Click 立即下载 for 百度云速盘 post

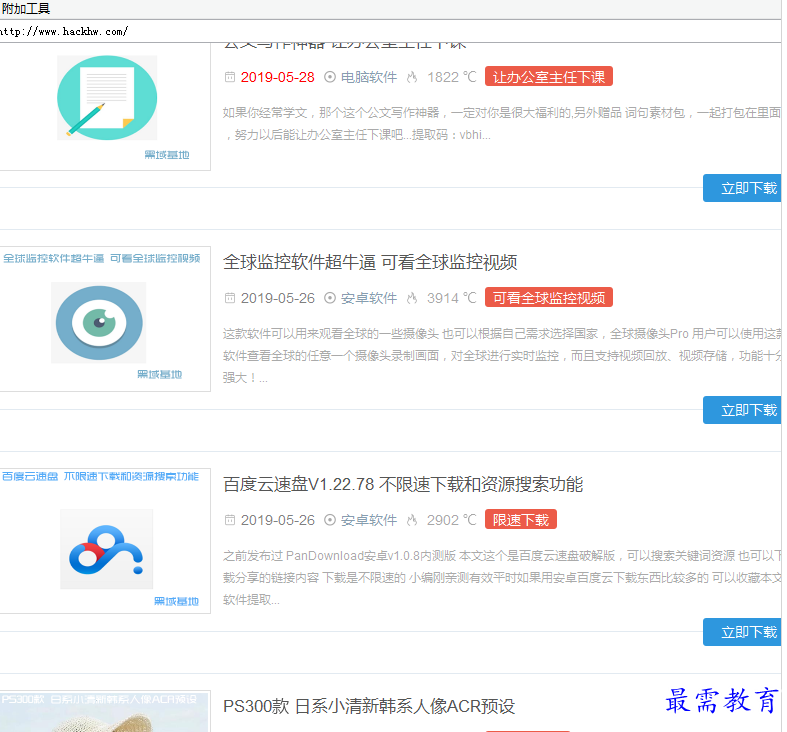pos(743,632)
